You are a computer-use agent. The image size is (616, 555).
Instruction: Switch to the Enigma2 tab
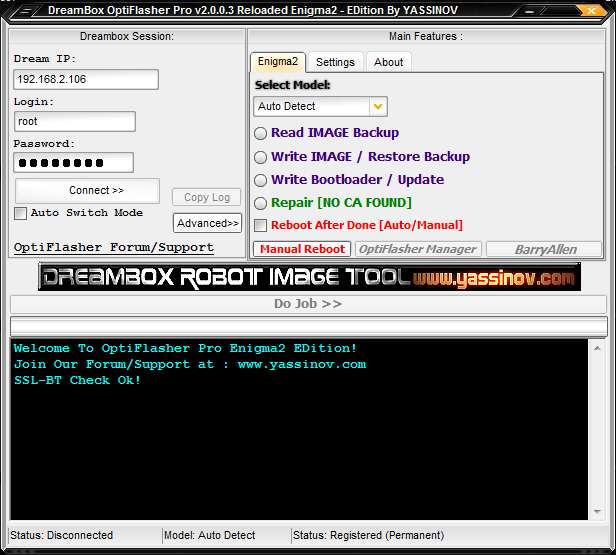(278, 62)
